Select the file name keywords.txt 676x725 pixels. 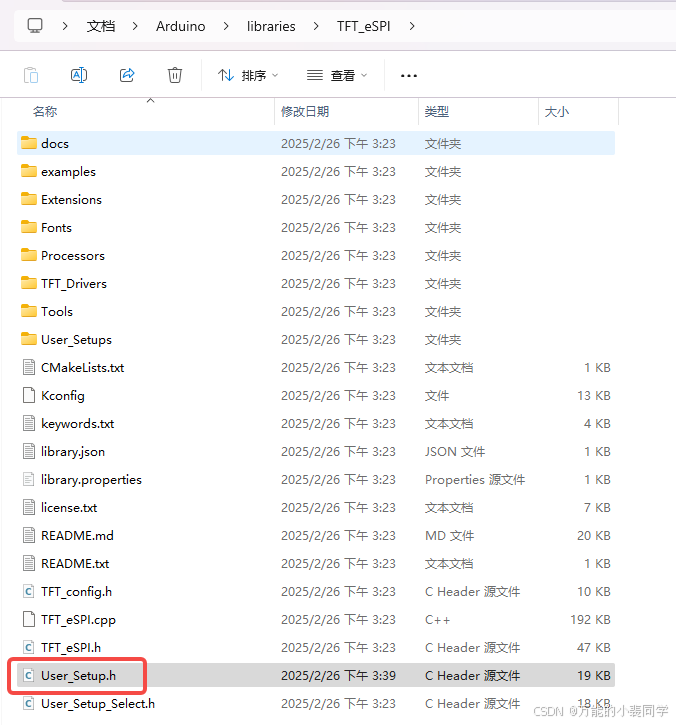click(x=78, y=424)
